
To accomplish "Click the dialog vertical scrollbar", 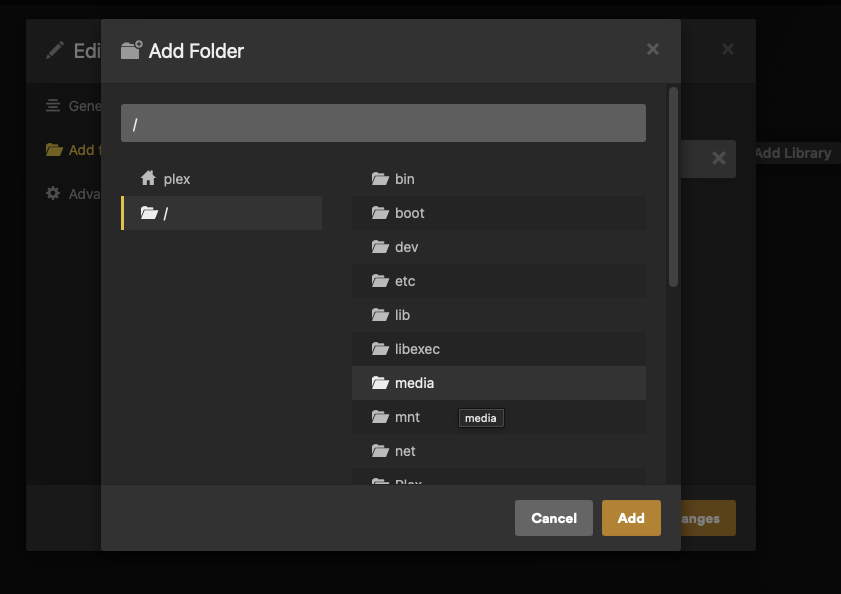I will [673, 187].
